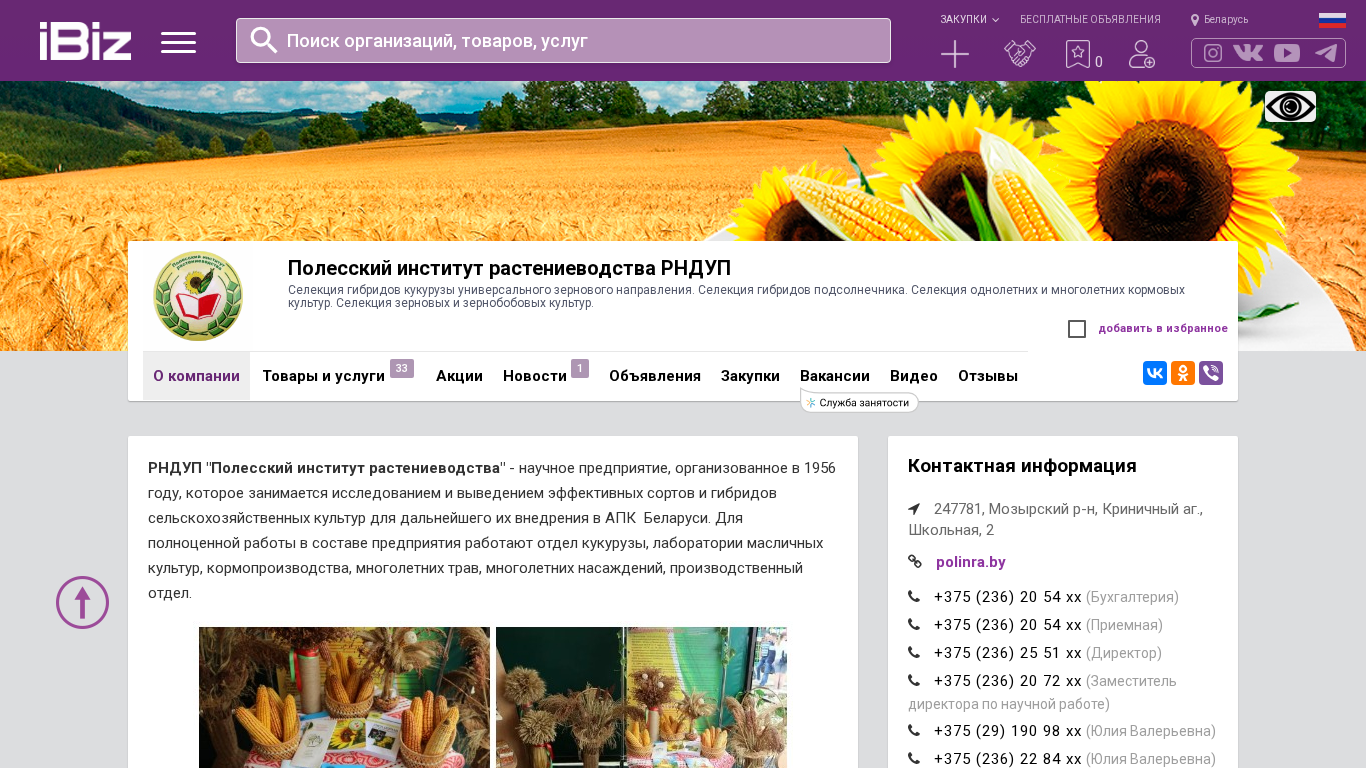Click company title 'Полесский институт растениеводства РНДУП'
1366x768 pixels.
click(510, 268)
